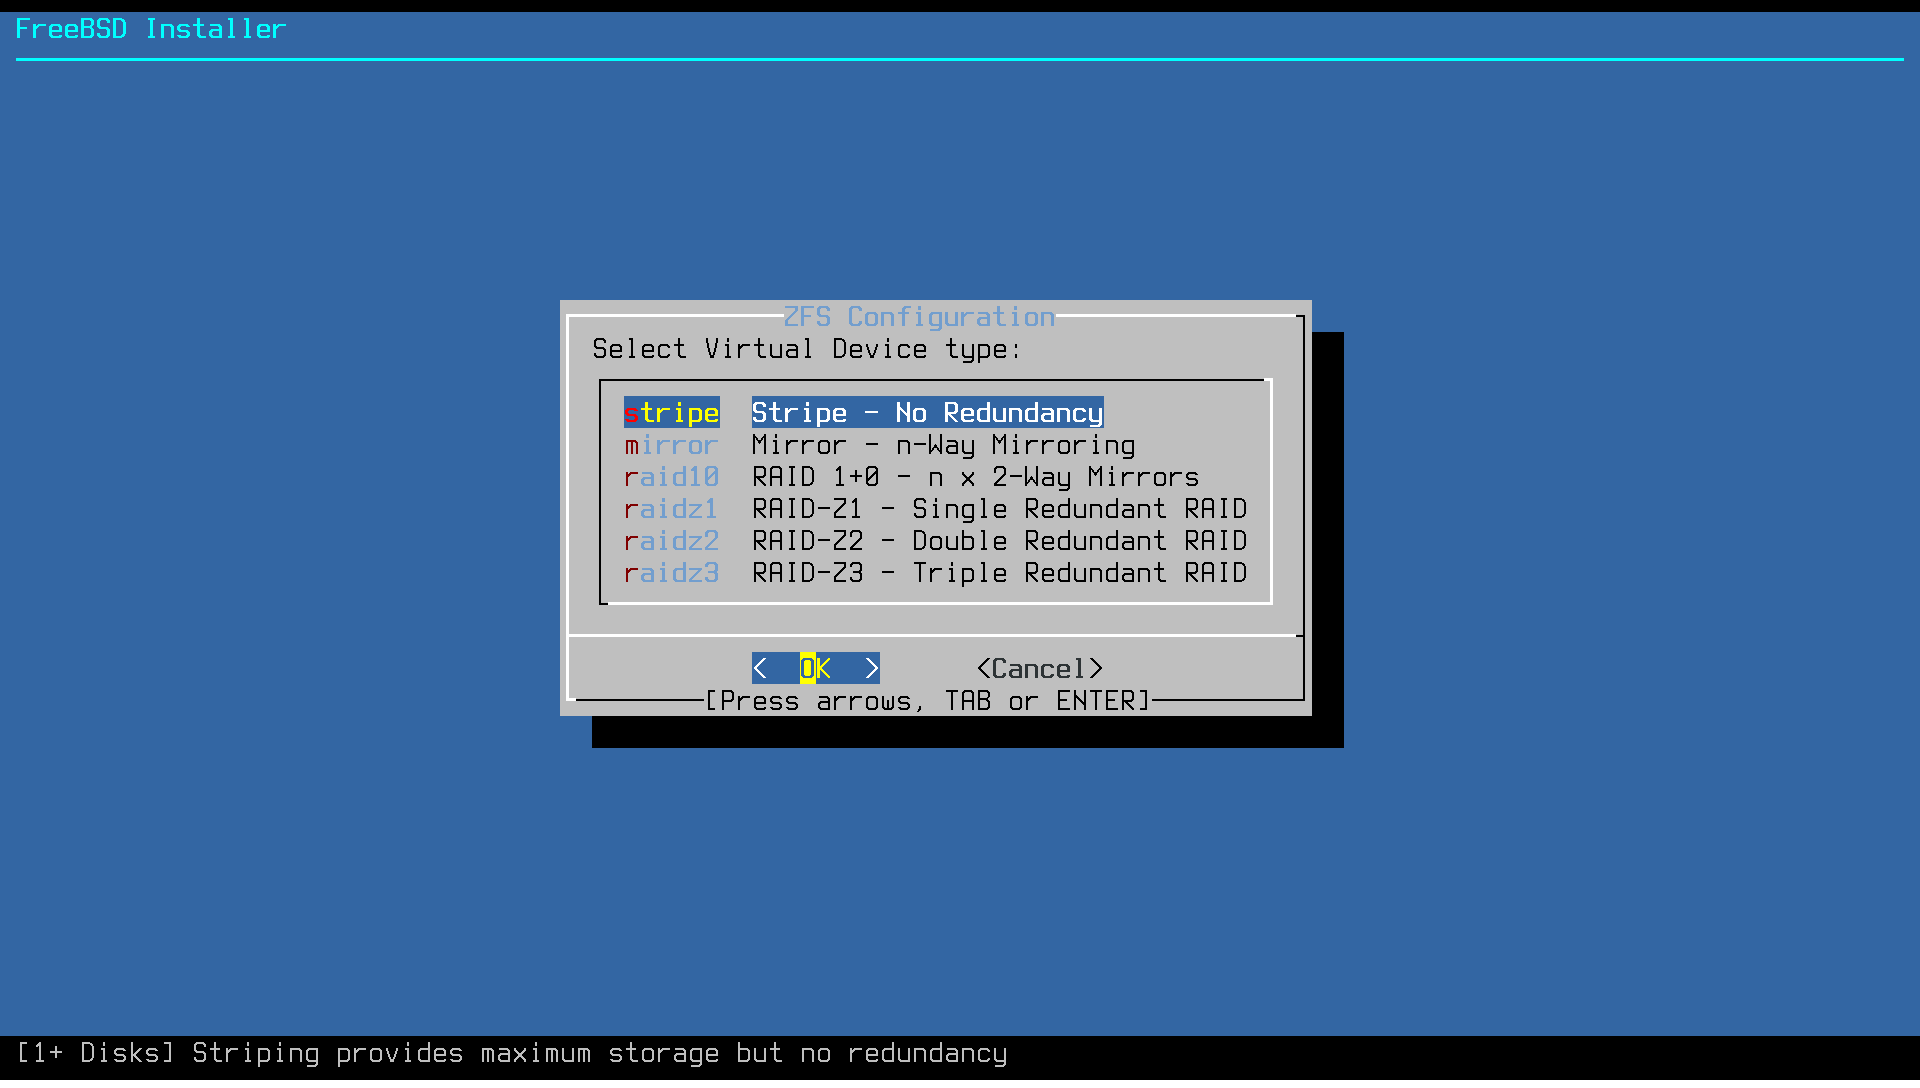Click left angle bracket of OK button
Screen dimensions: 1920x1088
click(x=760, y=668)
